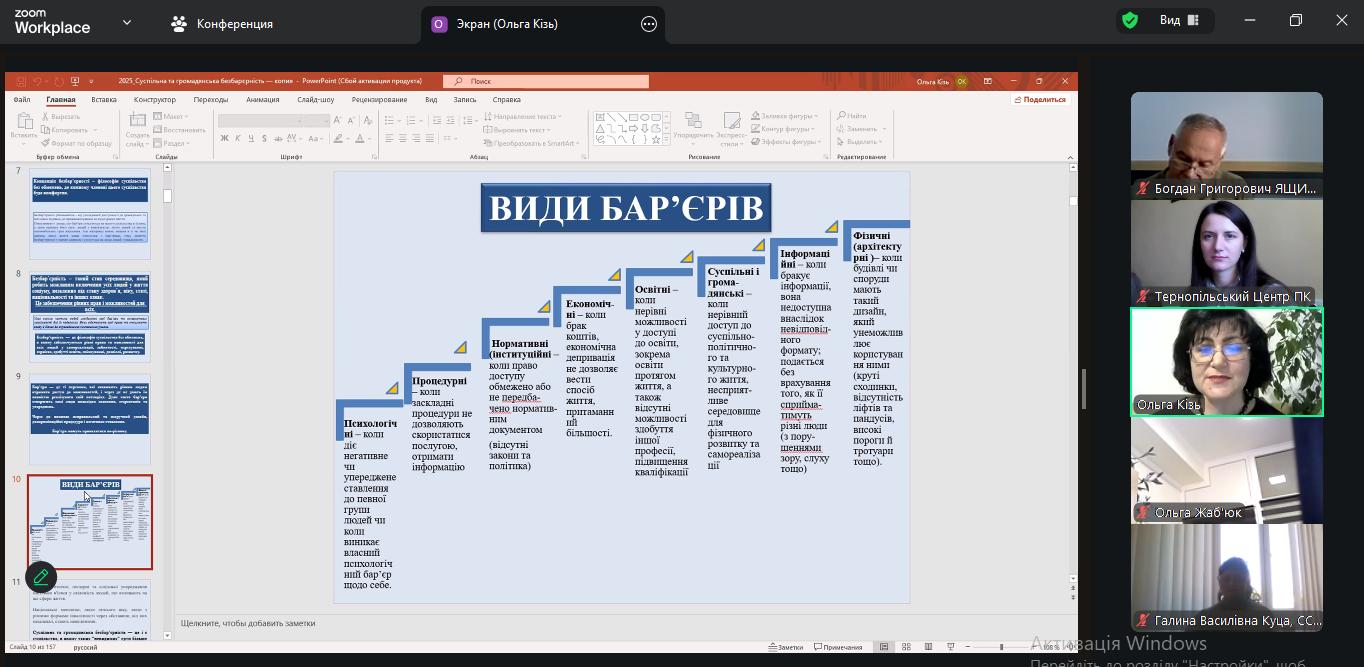Expand the Вид view options in Zoom
1364x667 pixels.
(x=1180, y=21)
